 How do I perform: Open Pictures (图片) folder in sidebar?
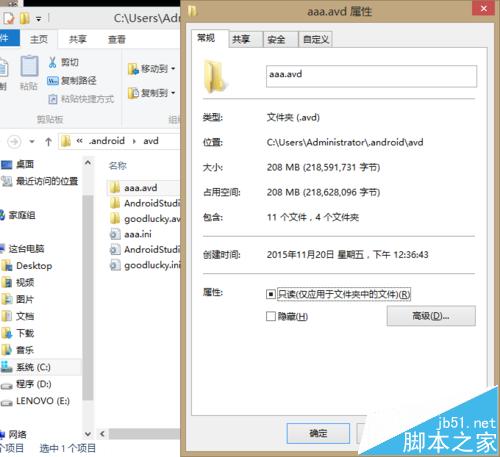(x=18, y=299)
